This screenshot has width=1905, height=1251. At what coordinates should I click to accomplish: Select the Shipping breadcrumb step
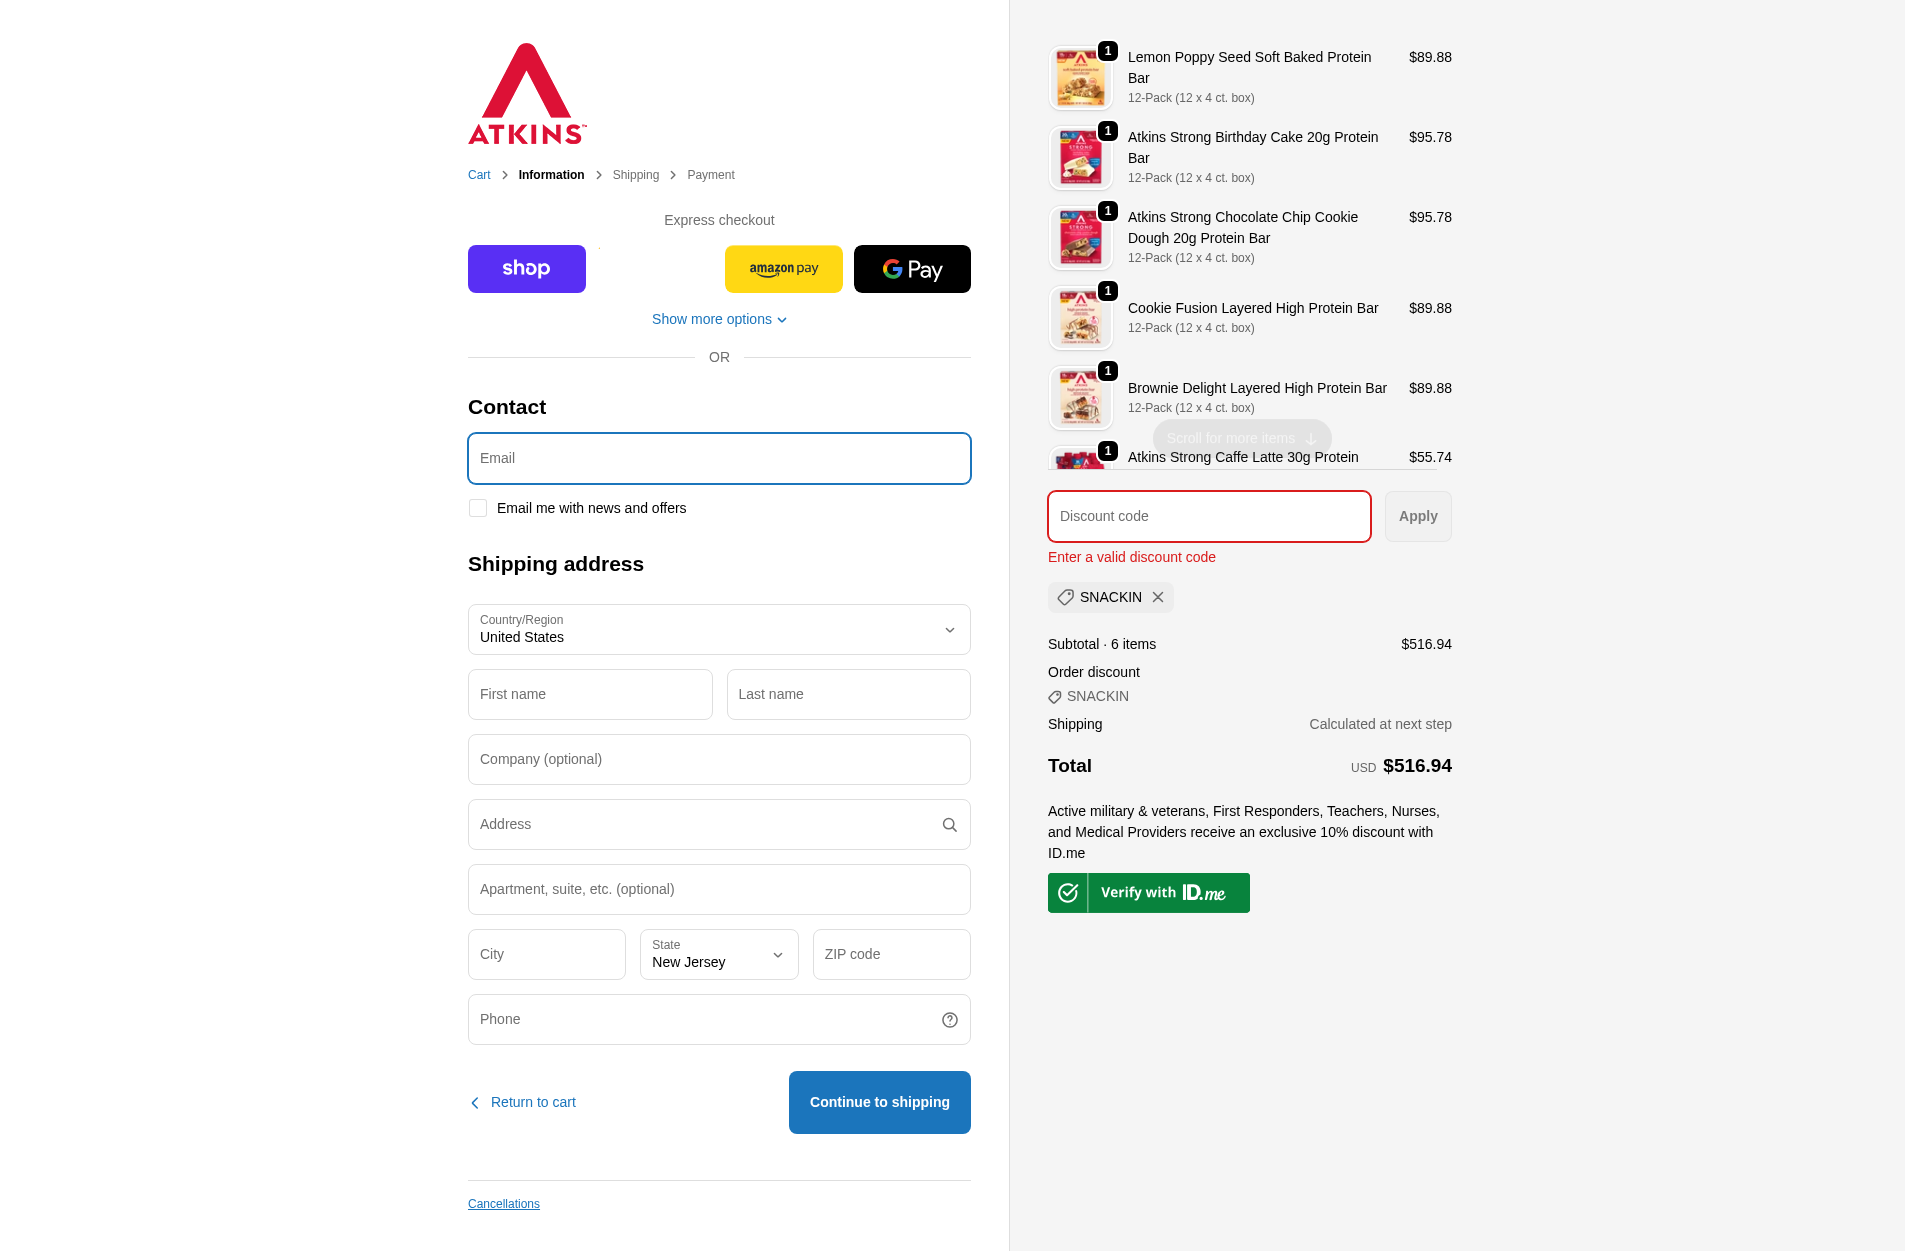click(x=635, y=175)
